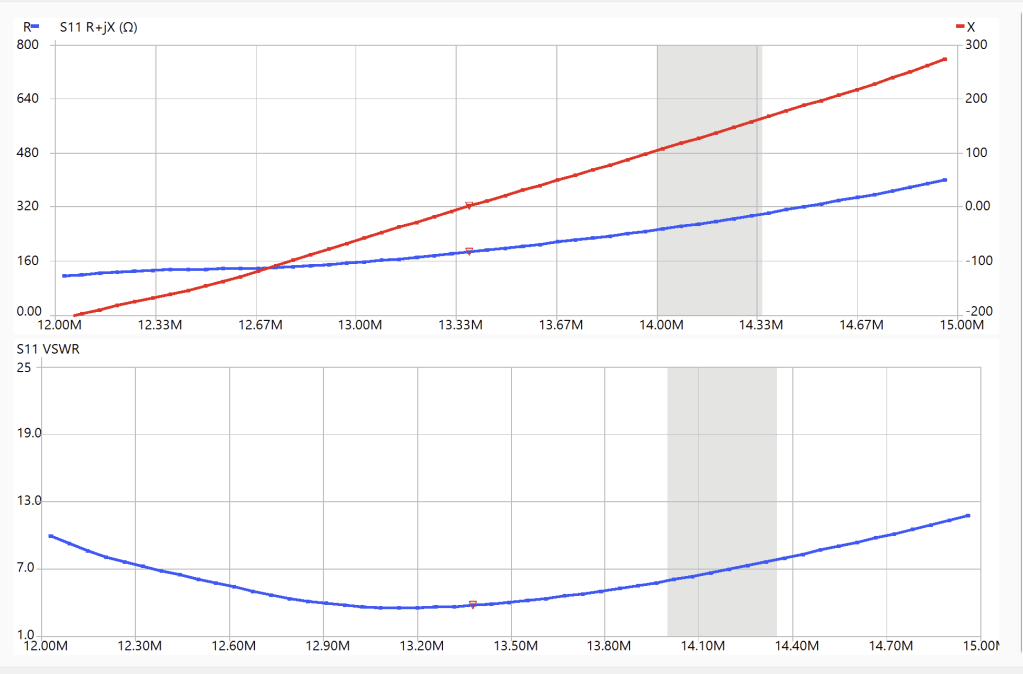The height and width of the screenshot is (674, 1023).
Task: Click the 14.00M label on upper frequency axis
Action: (661, 325)
